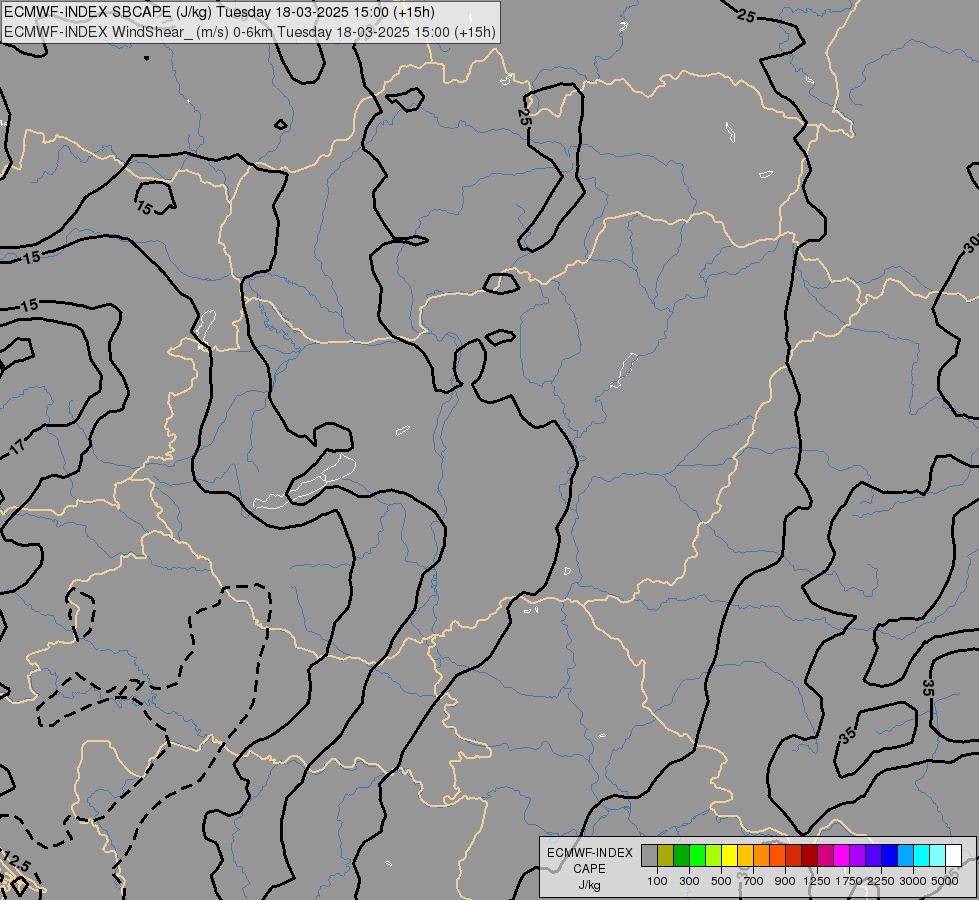Screen dimensions: 979x900
Task: Select the olive swatch in the CAPE legend
Action: click(x=666, y=855)
